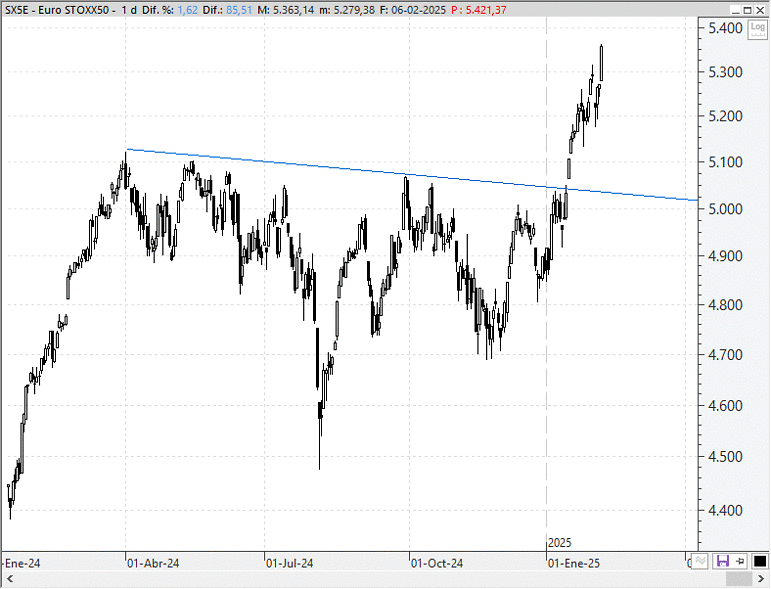The height and width of the screenshot is (589, 771).
Task: Click the 5.200 price axis label
Action: pyautogui.click(x=725, y=117)
